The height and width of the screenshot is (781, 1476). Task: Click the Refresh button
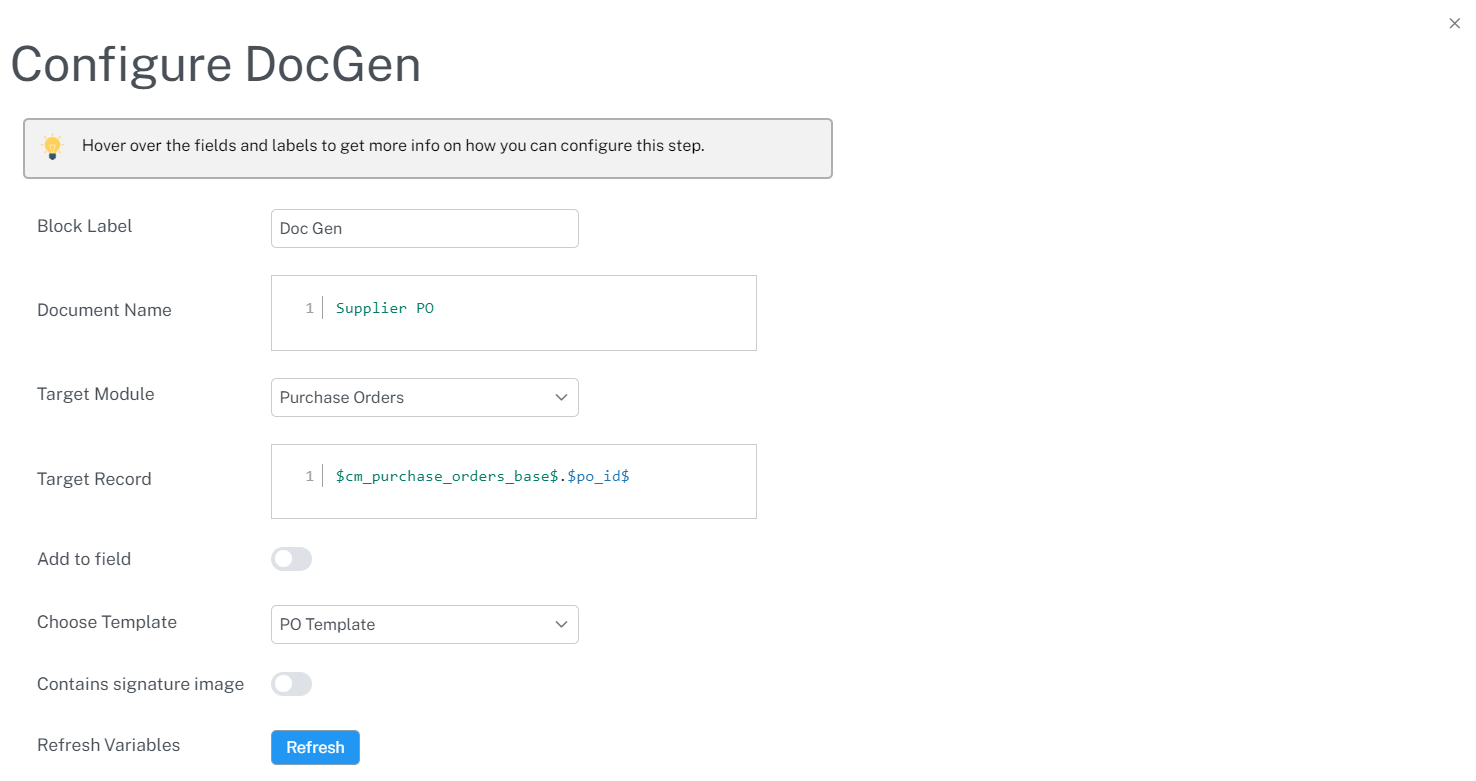pos(315,747)
